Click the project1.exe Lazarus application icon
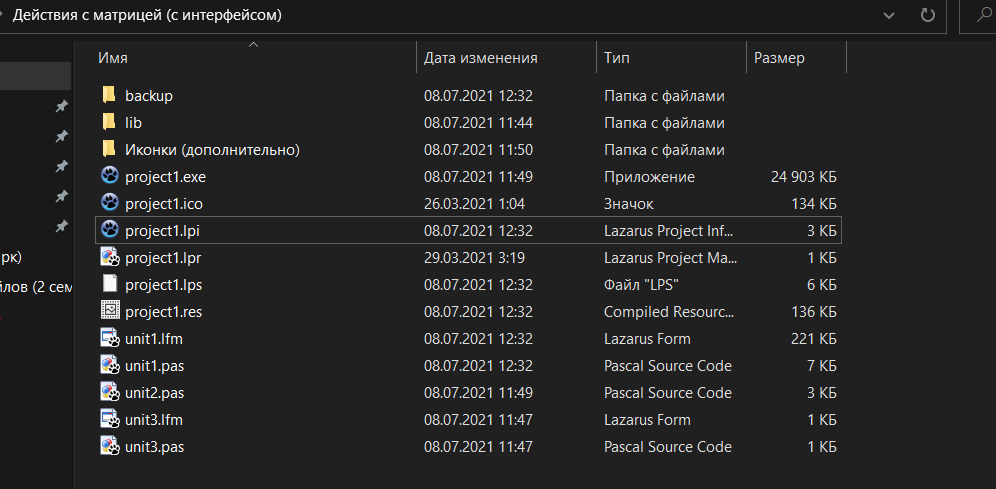This screenshot has height=489, width=996. 110,177
